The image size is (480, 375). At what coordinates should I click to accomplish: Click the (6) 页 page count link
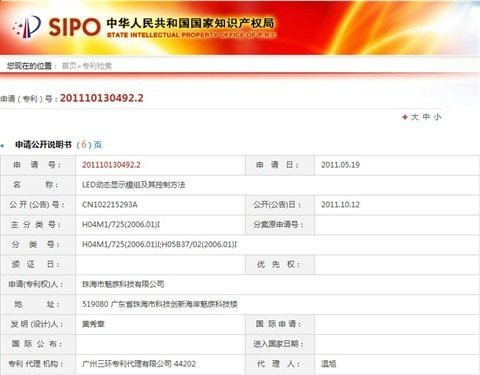click(x=89, y=145)
